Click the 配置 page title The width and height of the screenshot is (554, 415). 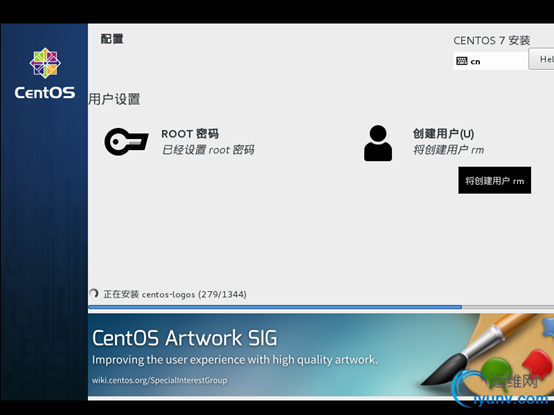coord(112,39)
